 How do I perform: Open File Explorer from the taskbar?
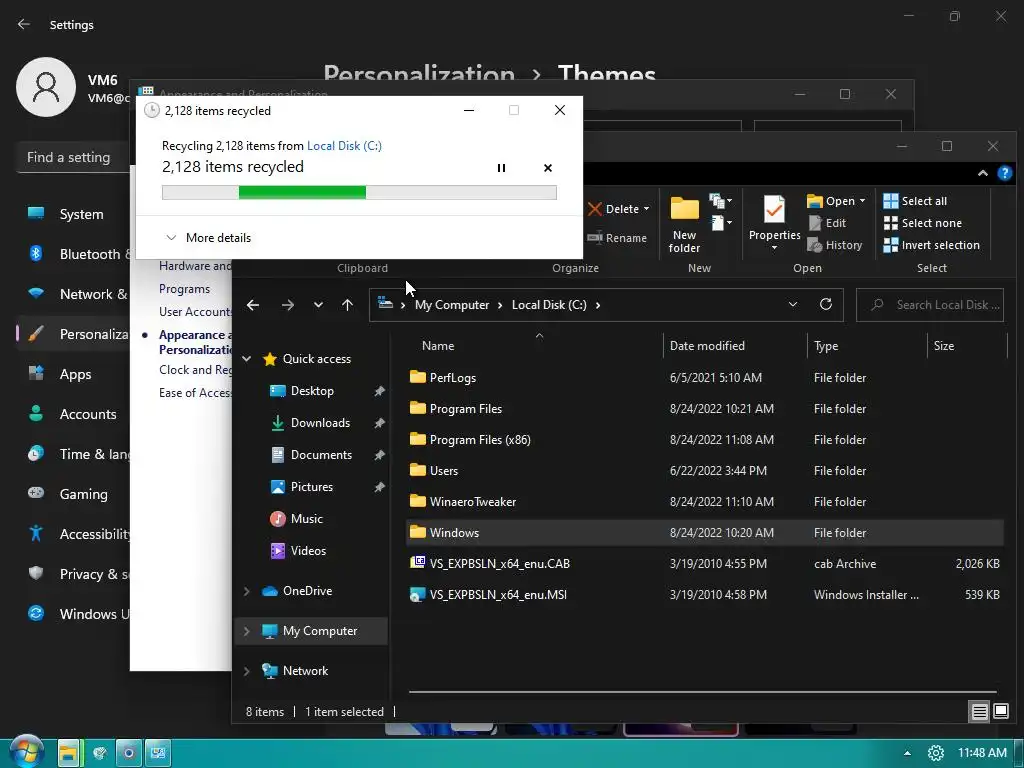[x=69, y=753]
